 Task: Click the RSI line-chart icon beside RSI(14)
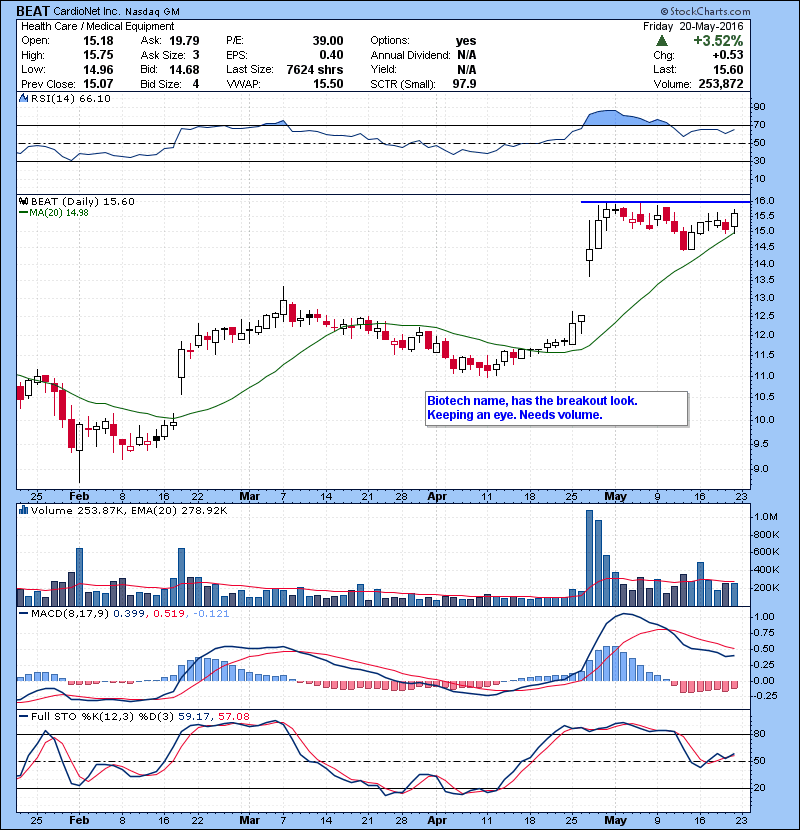[x=23, y=98]
